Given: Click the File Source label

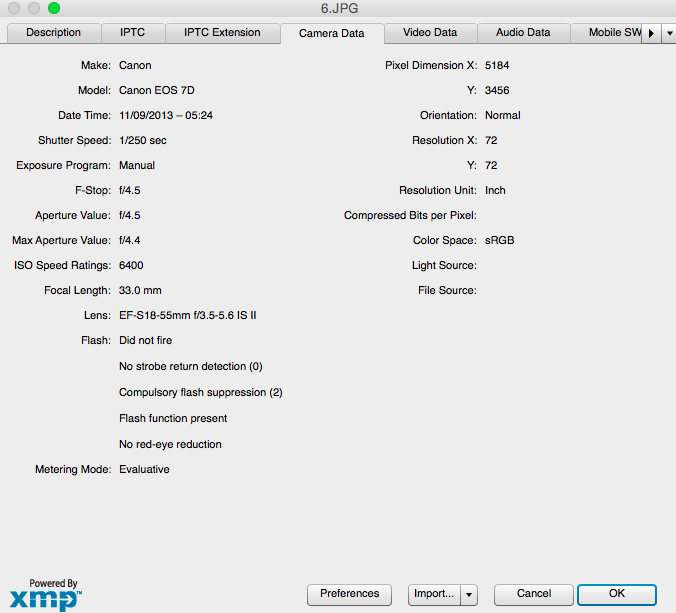Looking at the screenshot, I should click(x=448, y=291).
